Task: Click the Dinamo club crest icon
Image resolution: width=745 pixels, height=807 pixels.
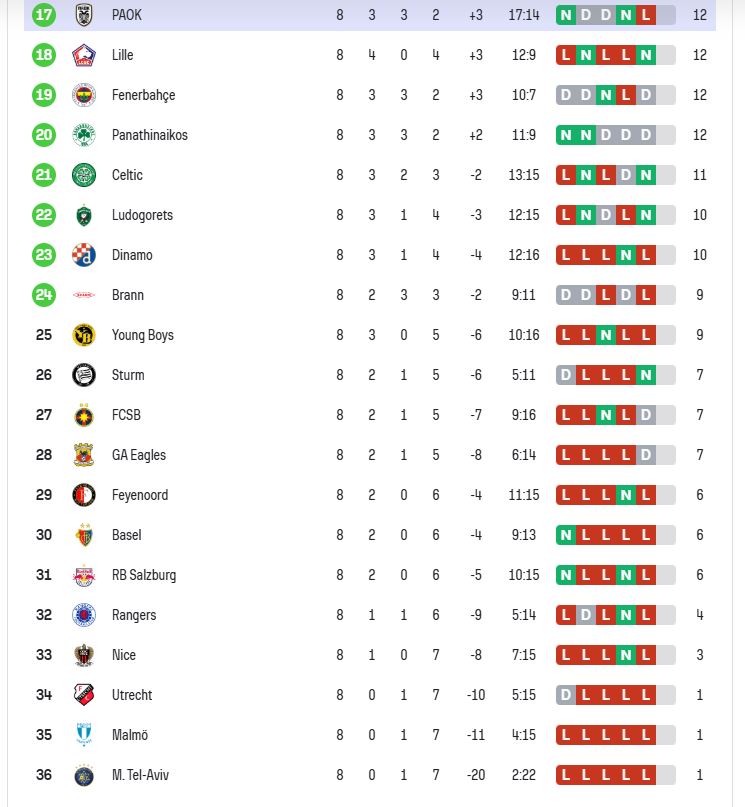Action: pos(84,255)
